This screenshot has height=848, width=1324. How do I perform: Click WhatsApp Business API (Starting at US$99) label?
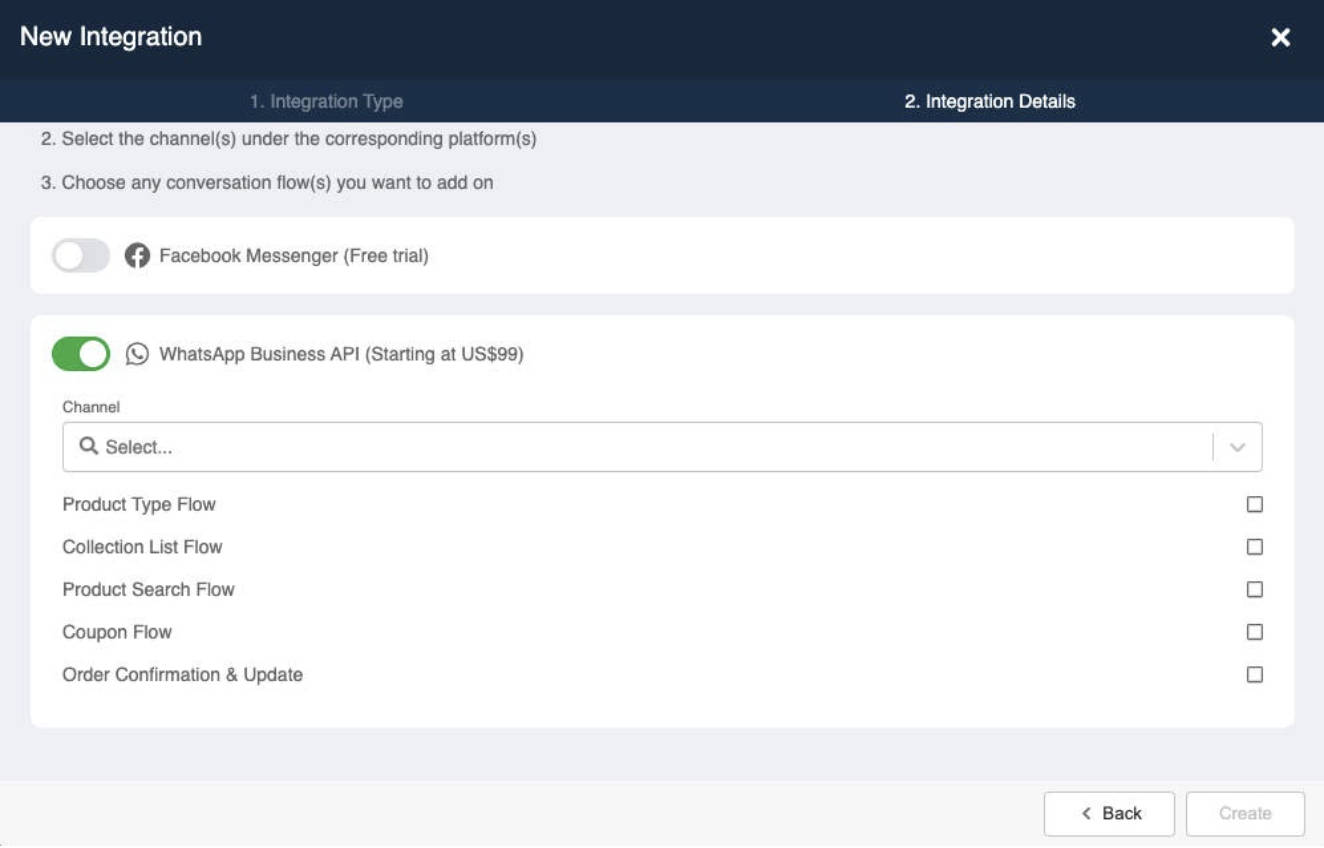click(x=341, y=354)
